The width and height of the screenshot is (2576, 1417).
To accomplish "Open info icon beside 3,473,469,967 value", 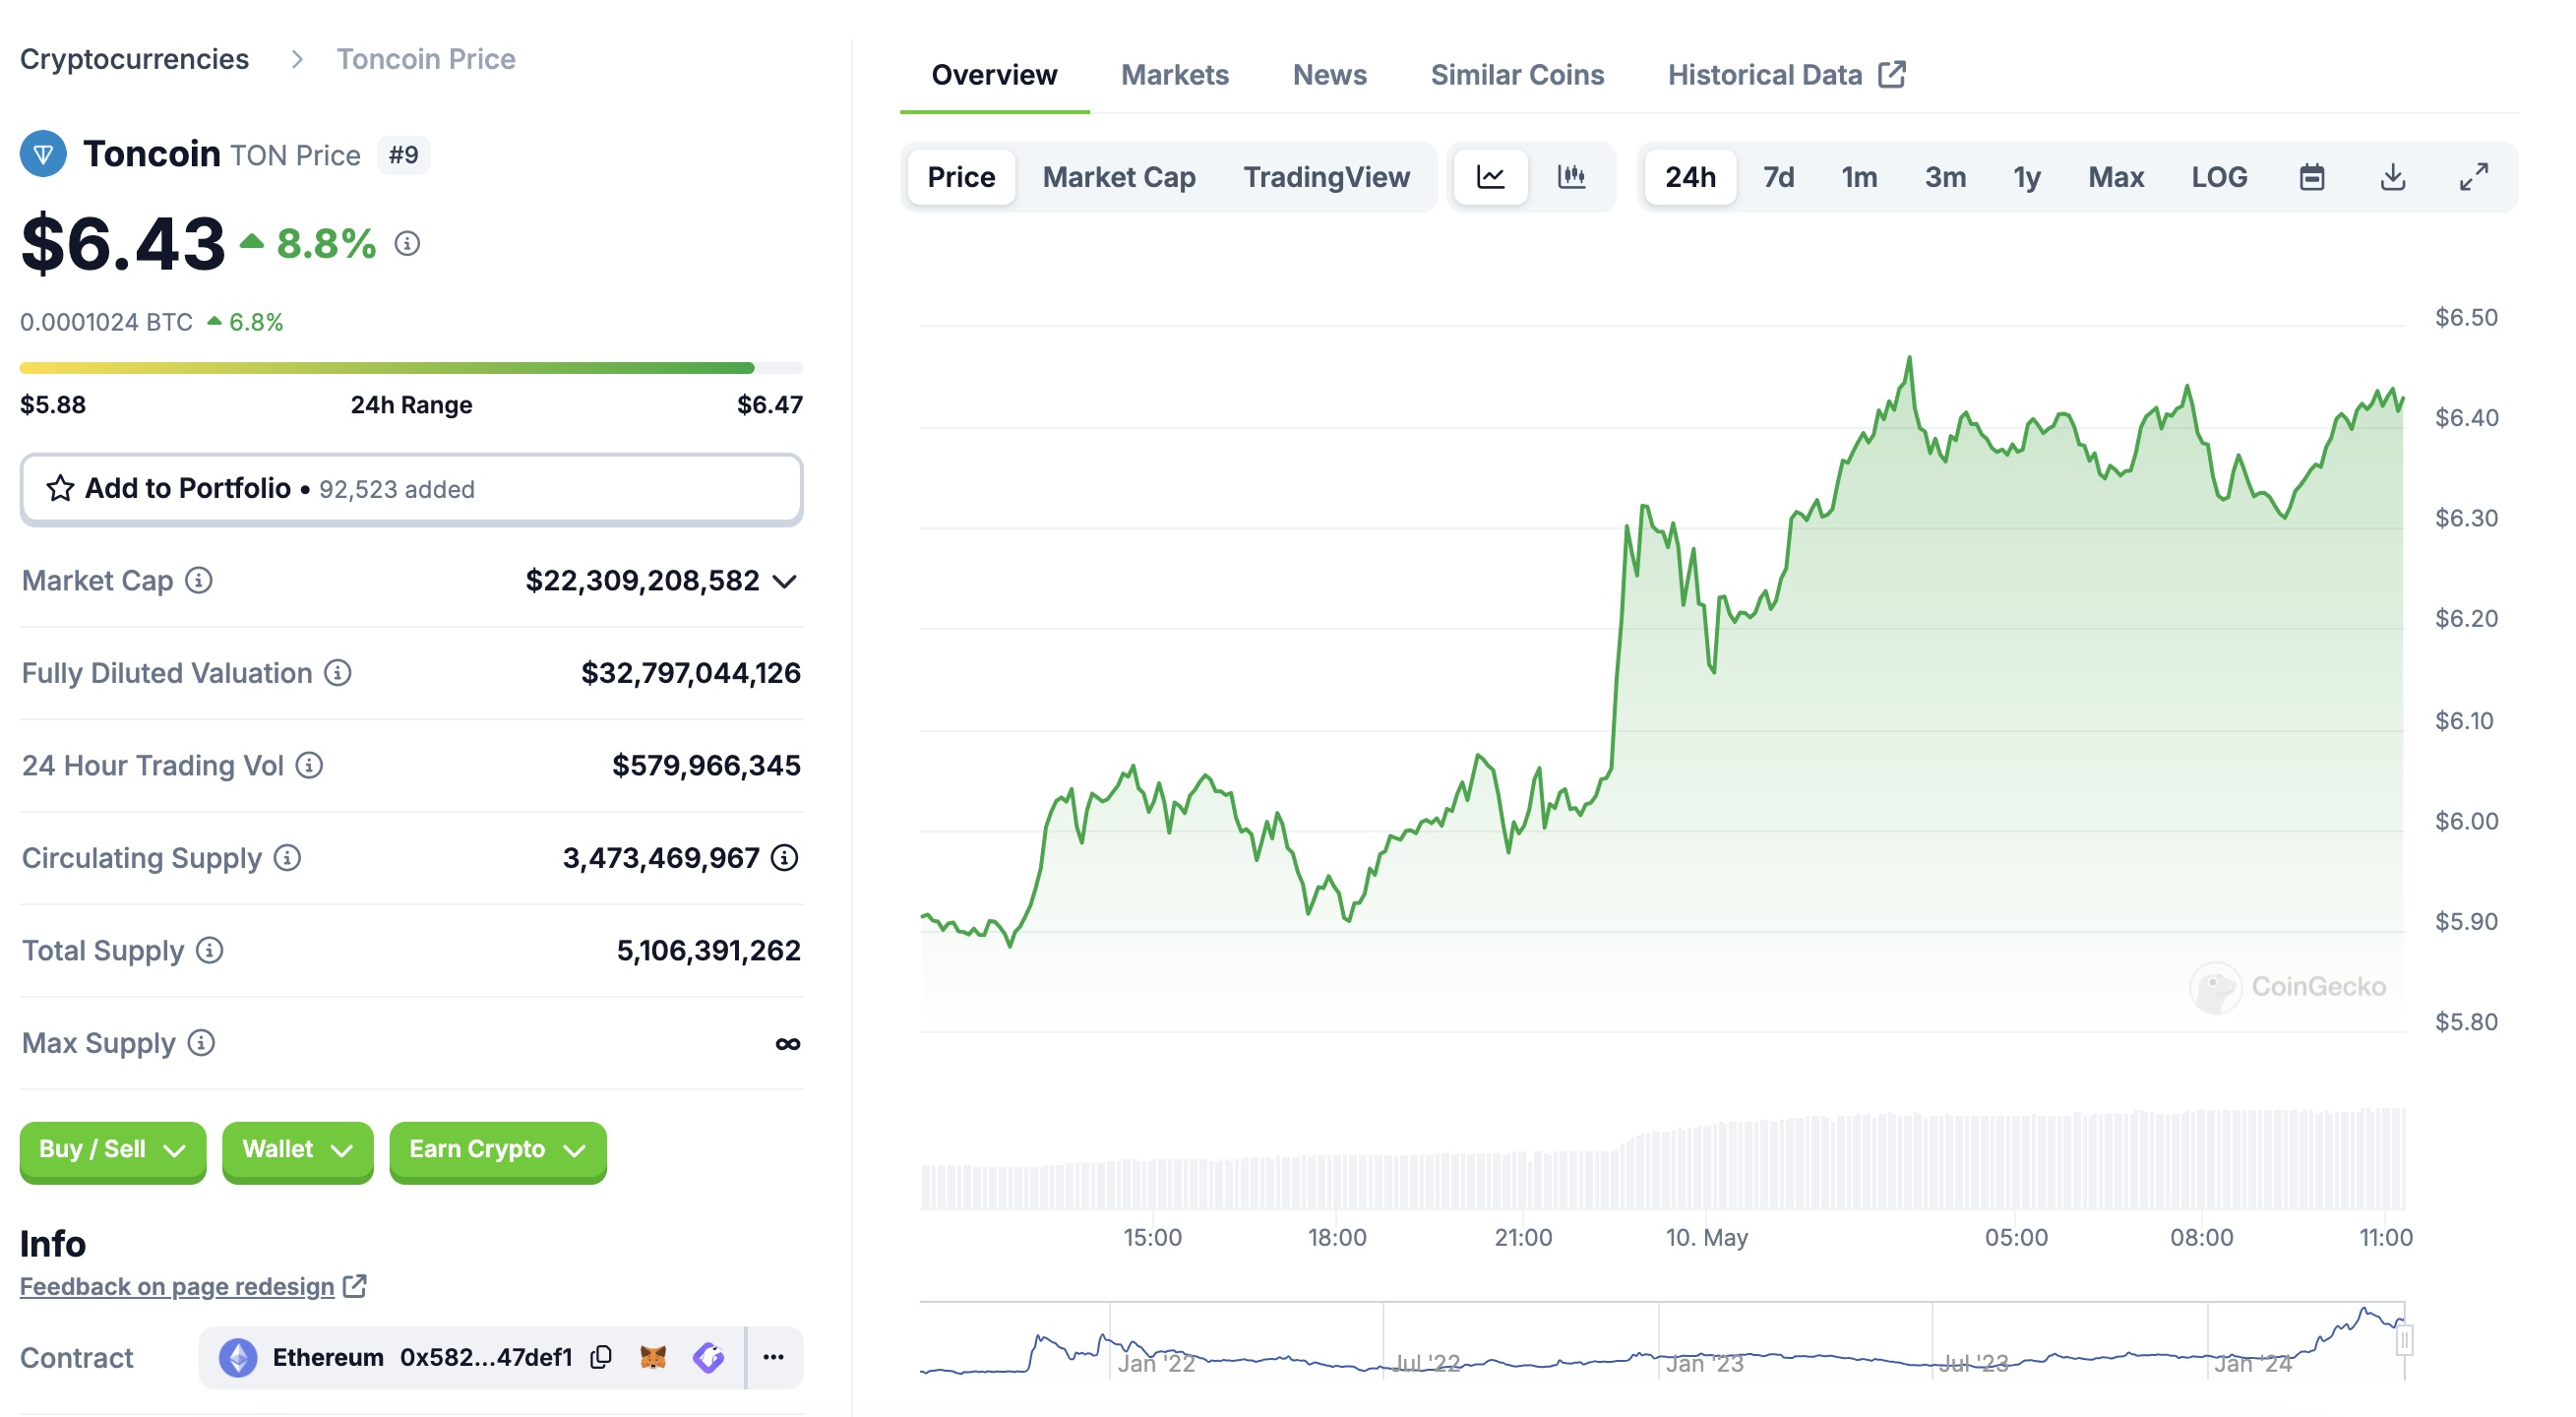I will (785, 858).
